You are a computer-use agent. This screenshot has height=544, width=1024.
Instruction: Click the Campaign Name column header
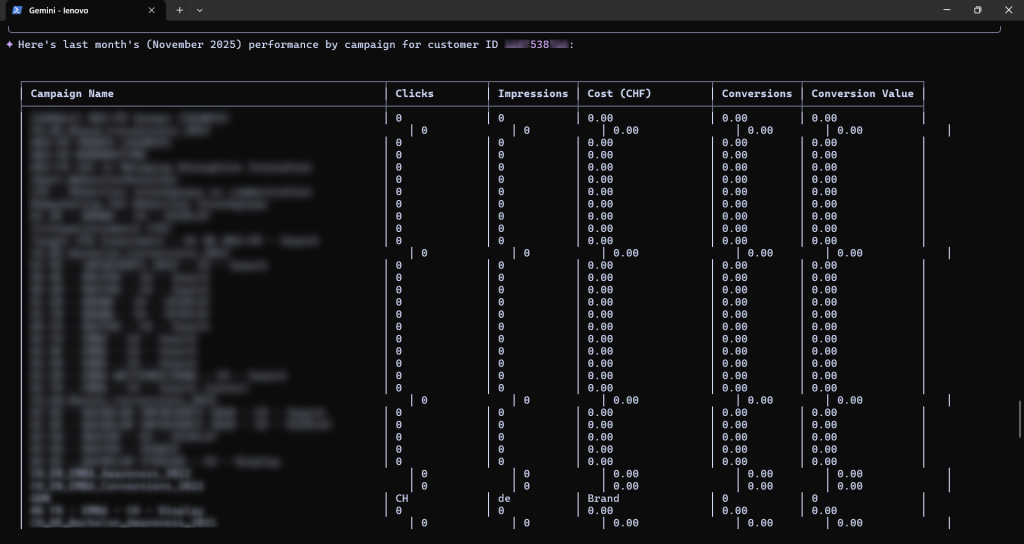[x=72, y=94]
